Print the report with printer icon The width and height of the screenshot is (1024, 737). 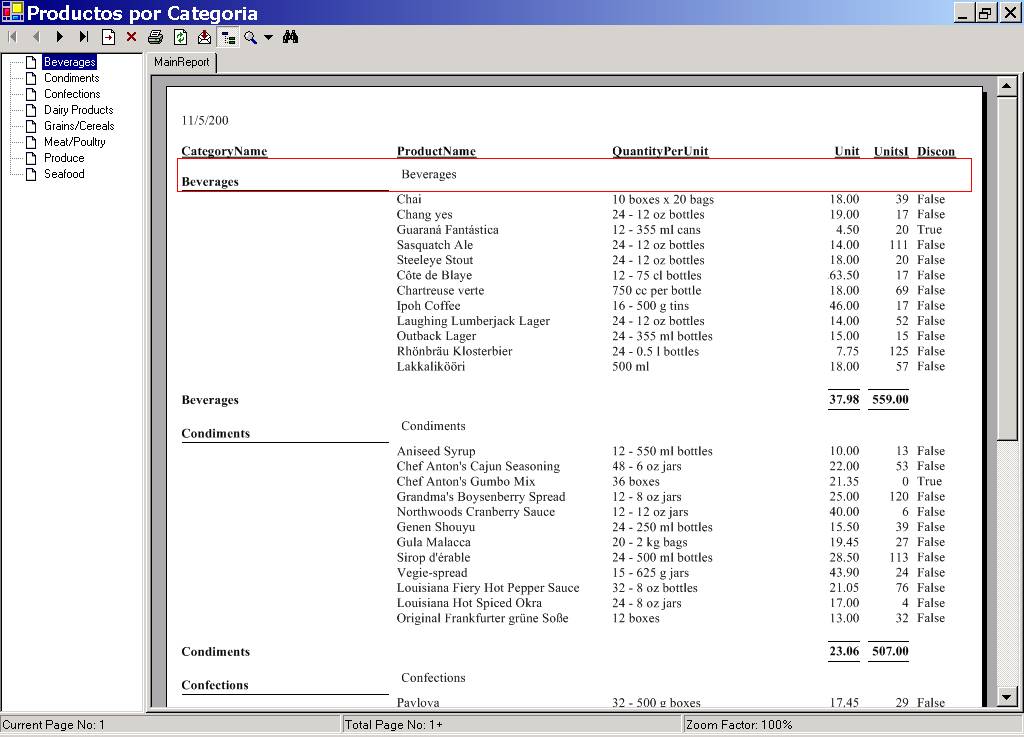point(156,37)
